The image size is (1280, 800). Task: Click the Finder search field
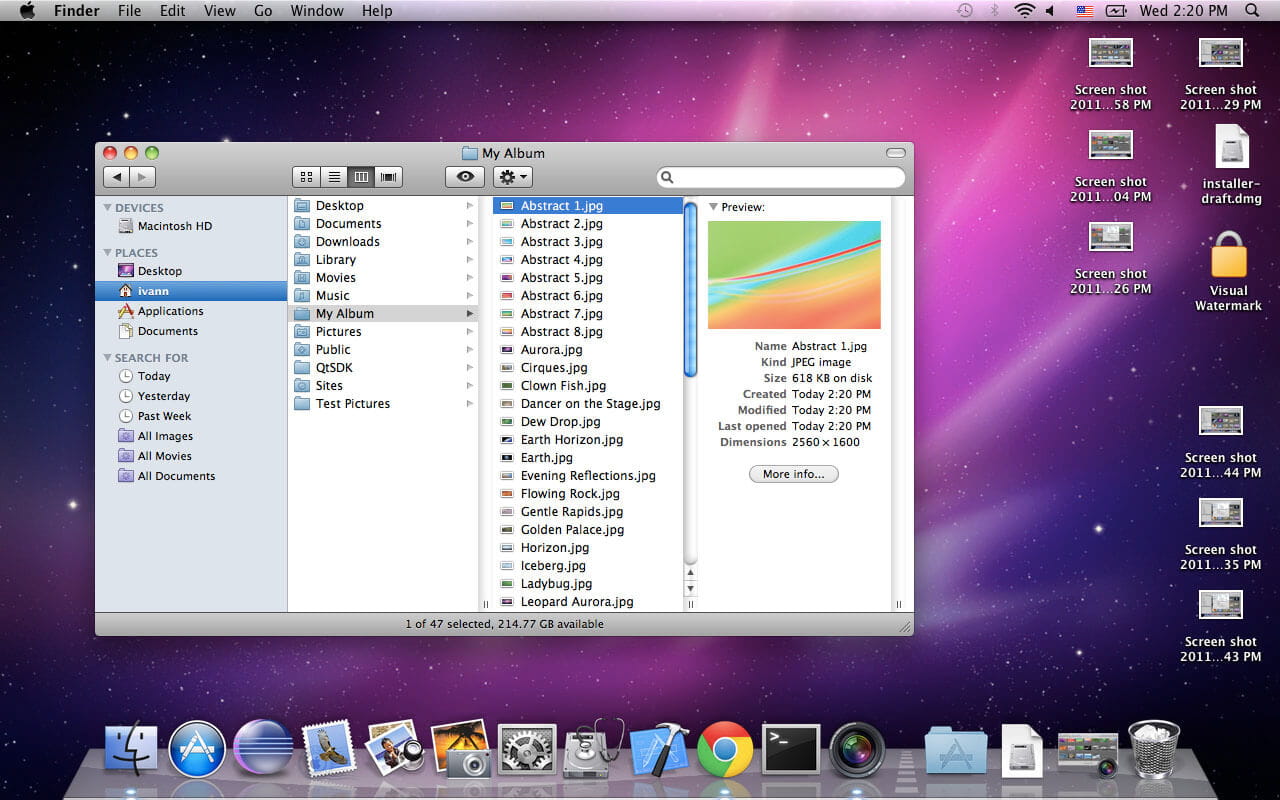(781, 177)
